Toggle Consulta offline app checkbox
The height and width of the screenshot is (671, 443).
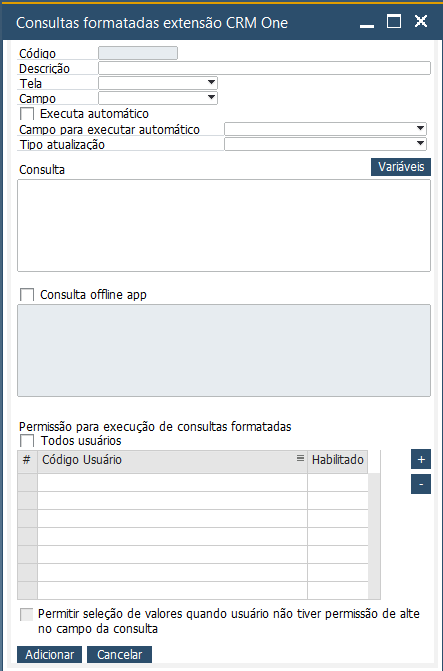coord(27,295)
